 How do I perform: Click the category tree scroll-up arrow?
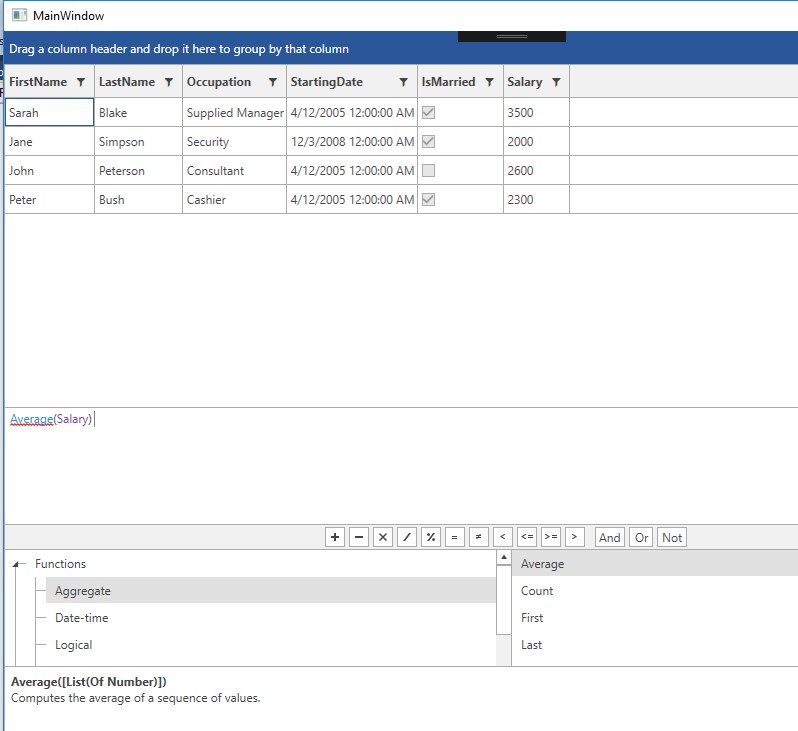pos(504,557)
